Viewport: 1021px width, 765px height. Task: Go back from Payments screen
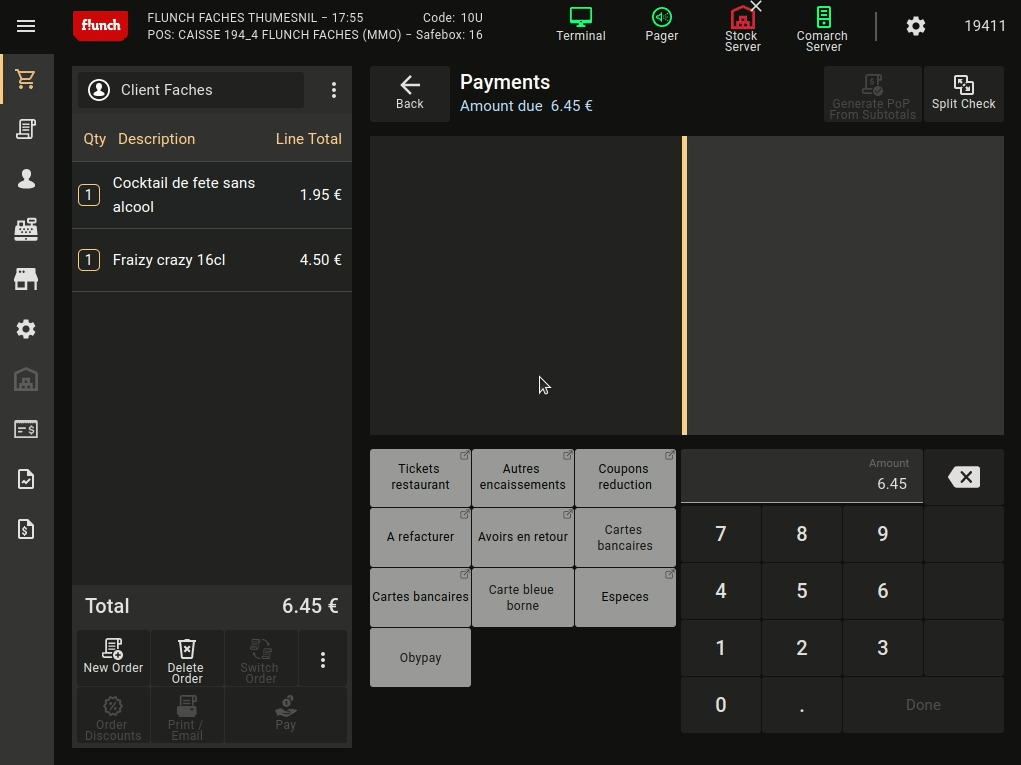pos(410,93)
